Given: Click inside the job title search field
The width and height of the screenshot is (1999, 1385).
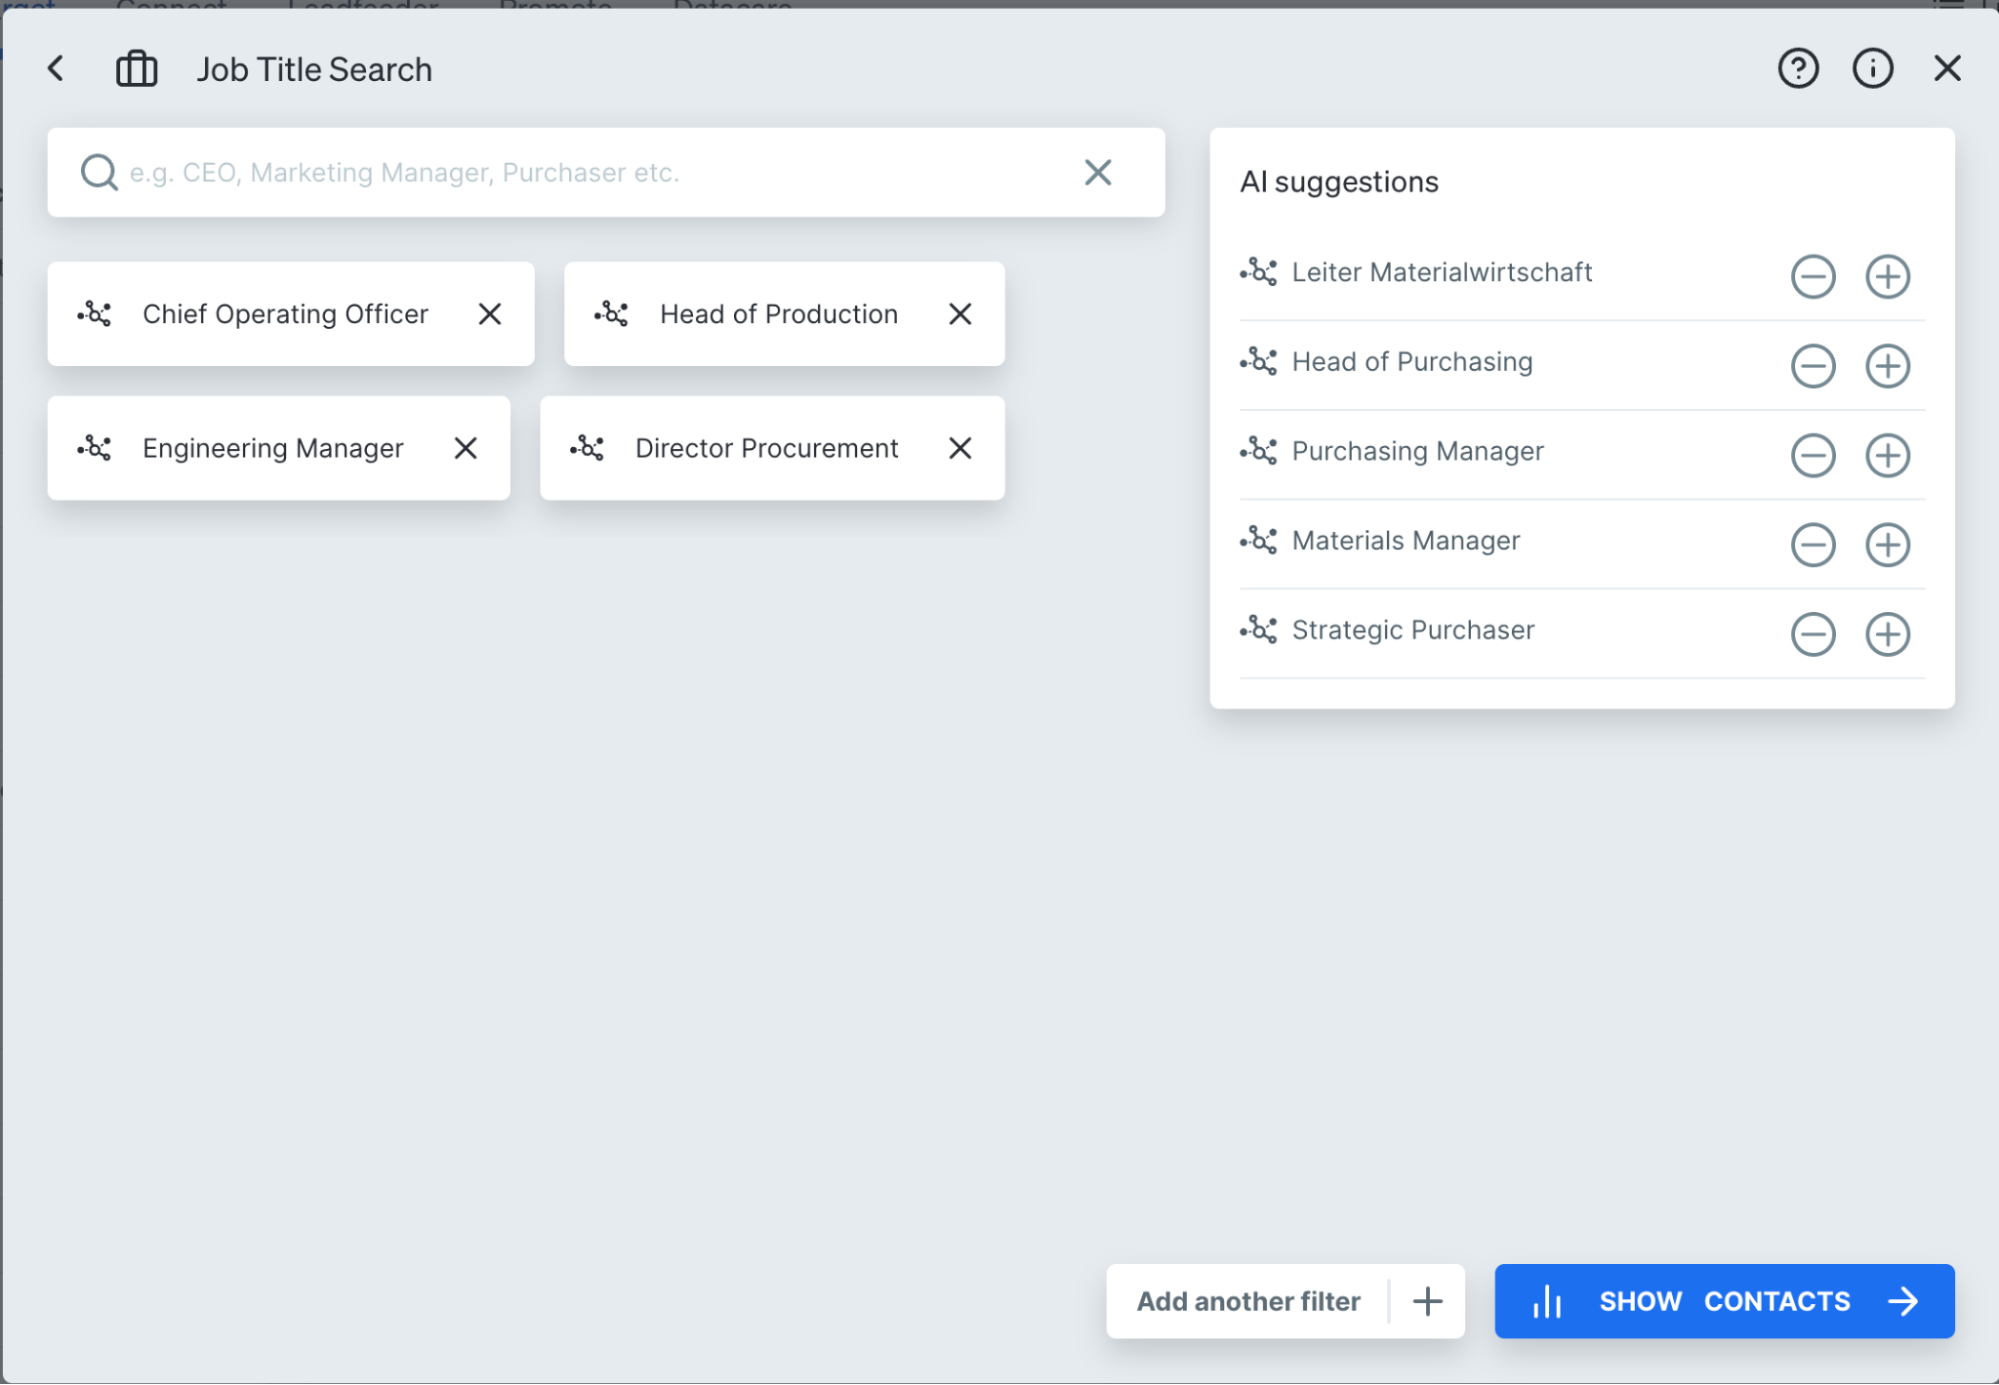Looking at the screenshot, I should point(500,172).
